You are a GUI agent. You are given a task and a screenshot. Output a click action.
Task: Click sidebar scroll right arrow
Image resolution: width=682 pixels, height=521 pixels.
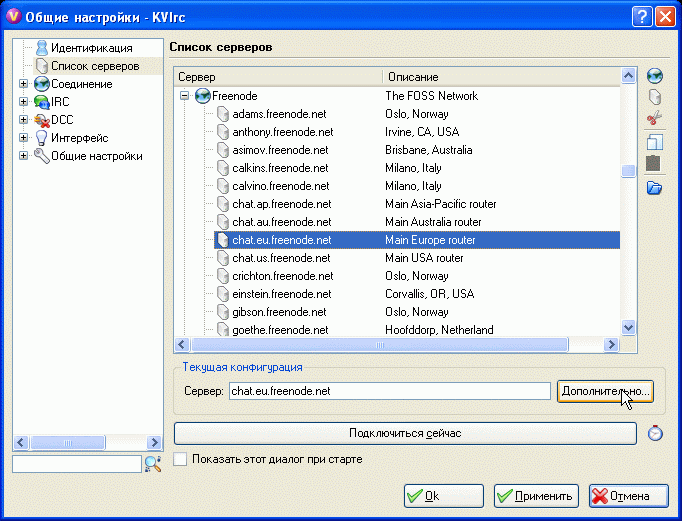154,443
